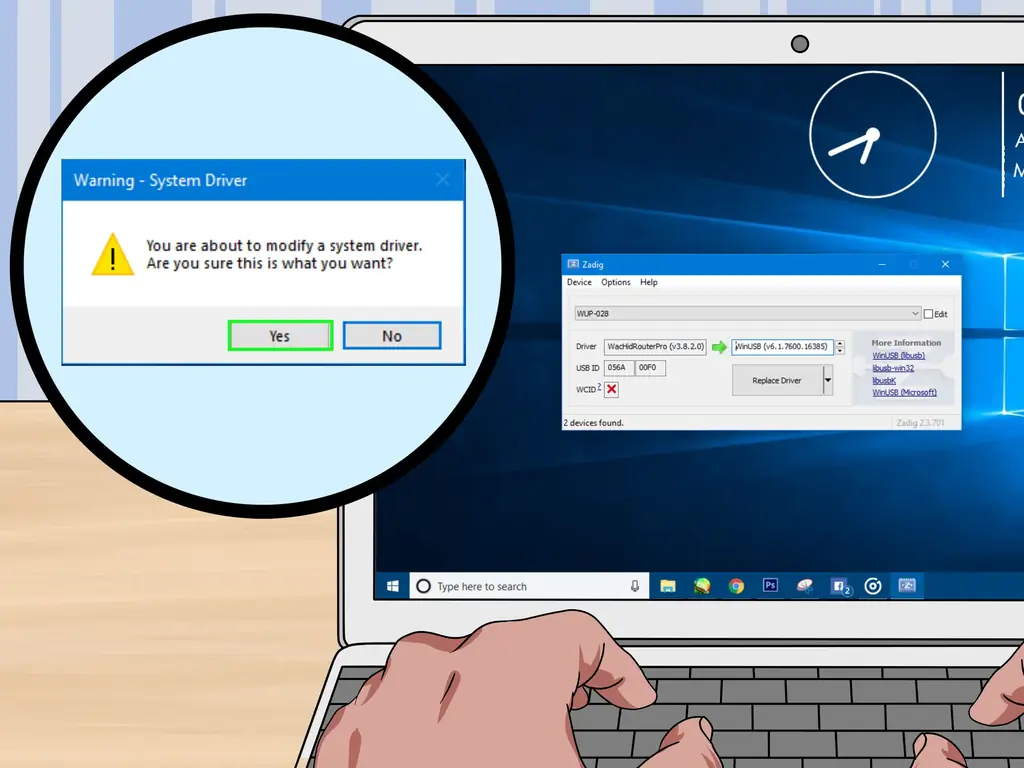Open the WCID question mark link
1024x768 pixels.
click(599, 387)
